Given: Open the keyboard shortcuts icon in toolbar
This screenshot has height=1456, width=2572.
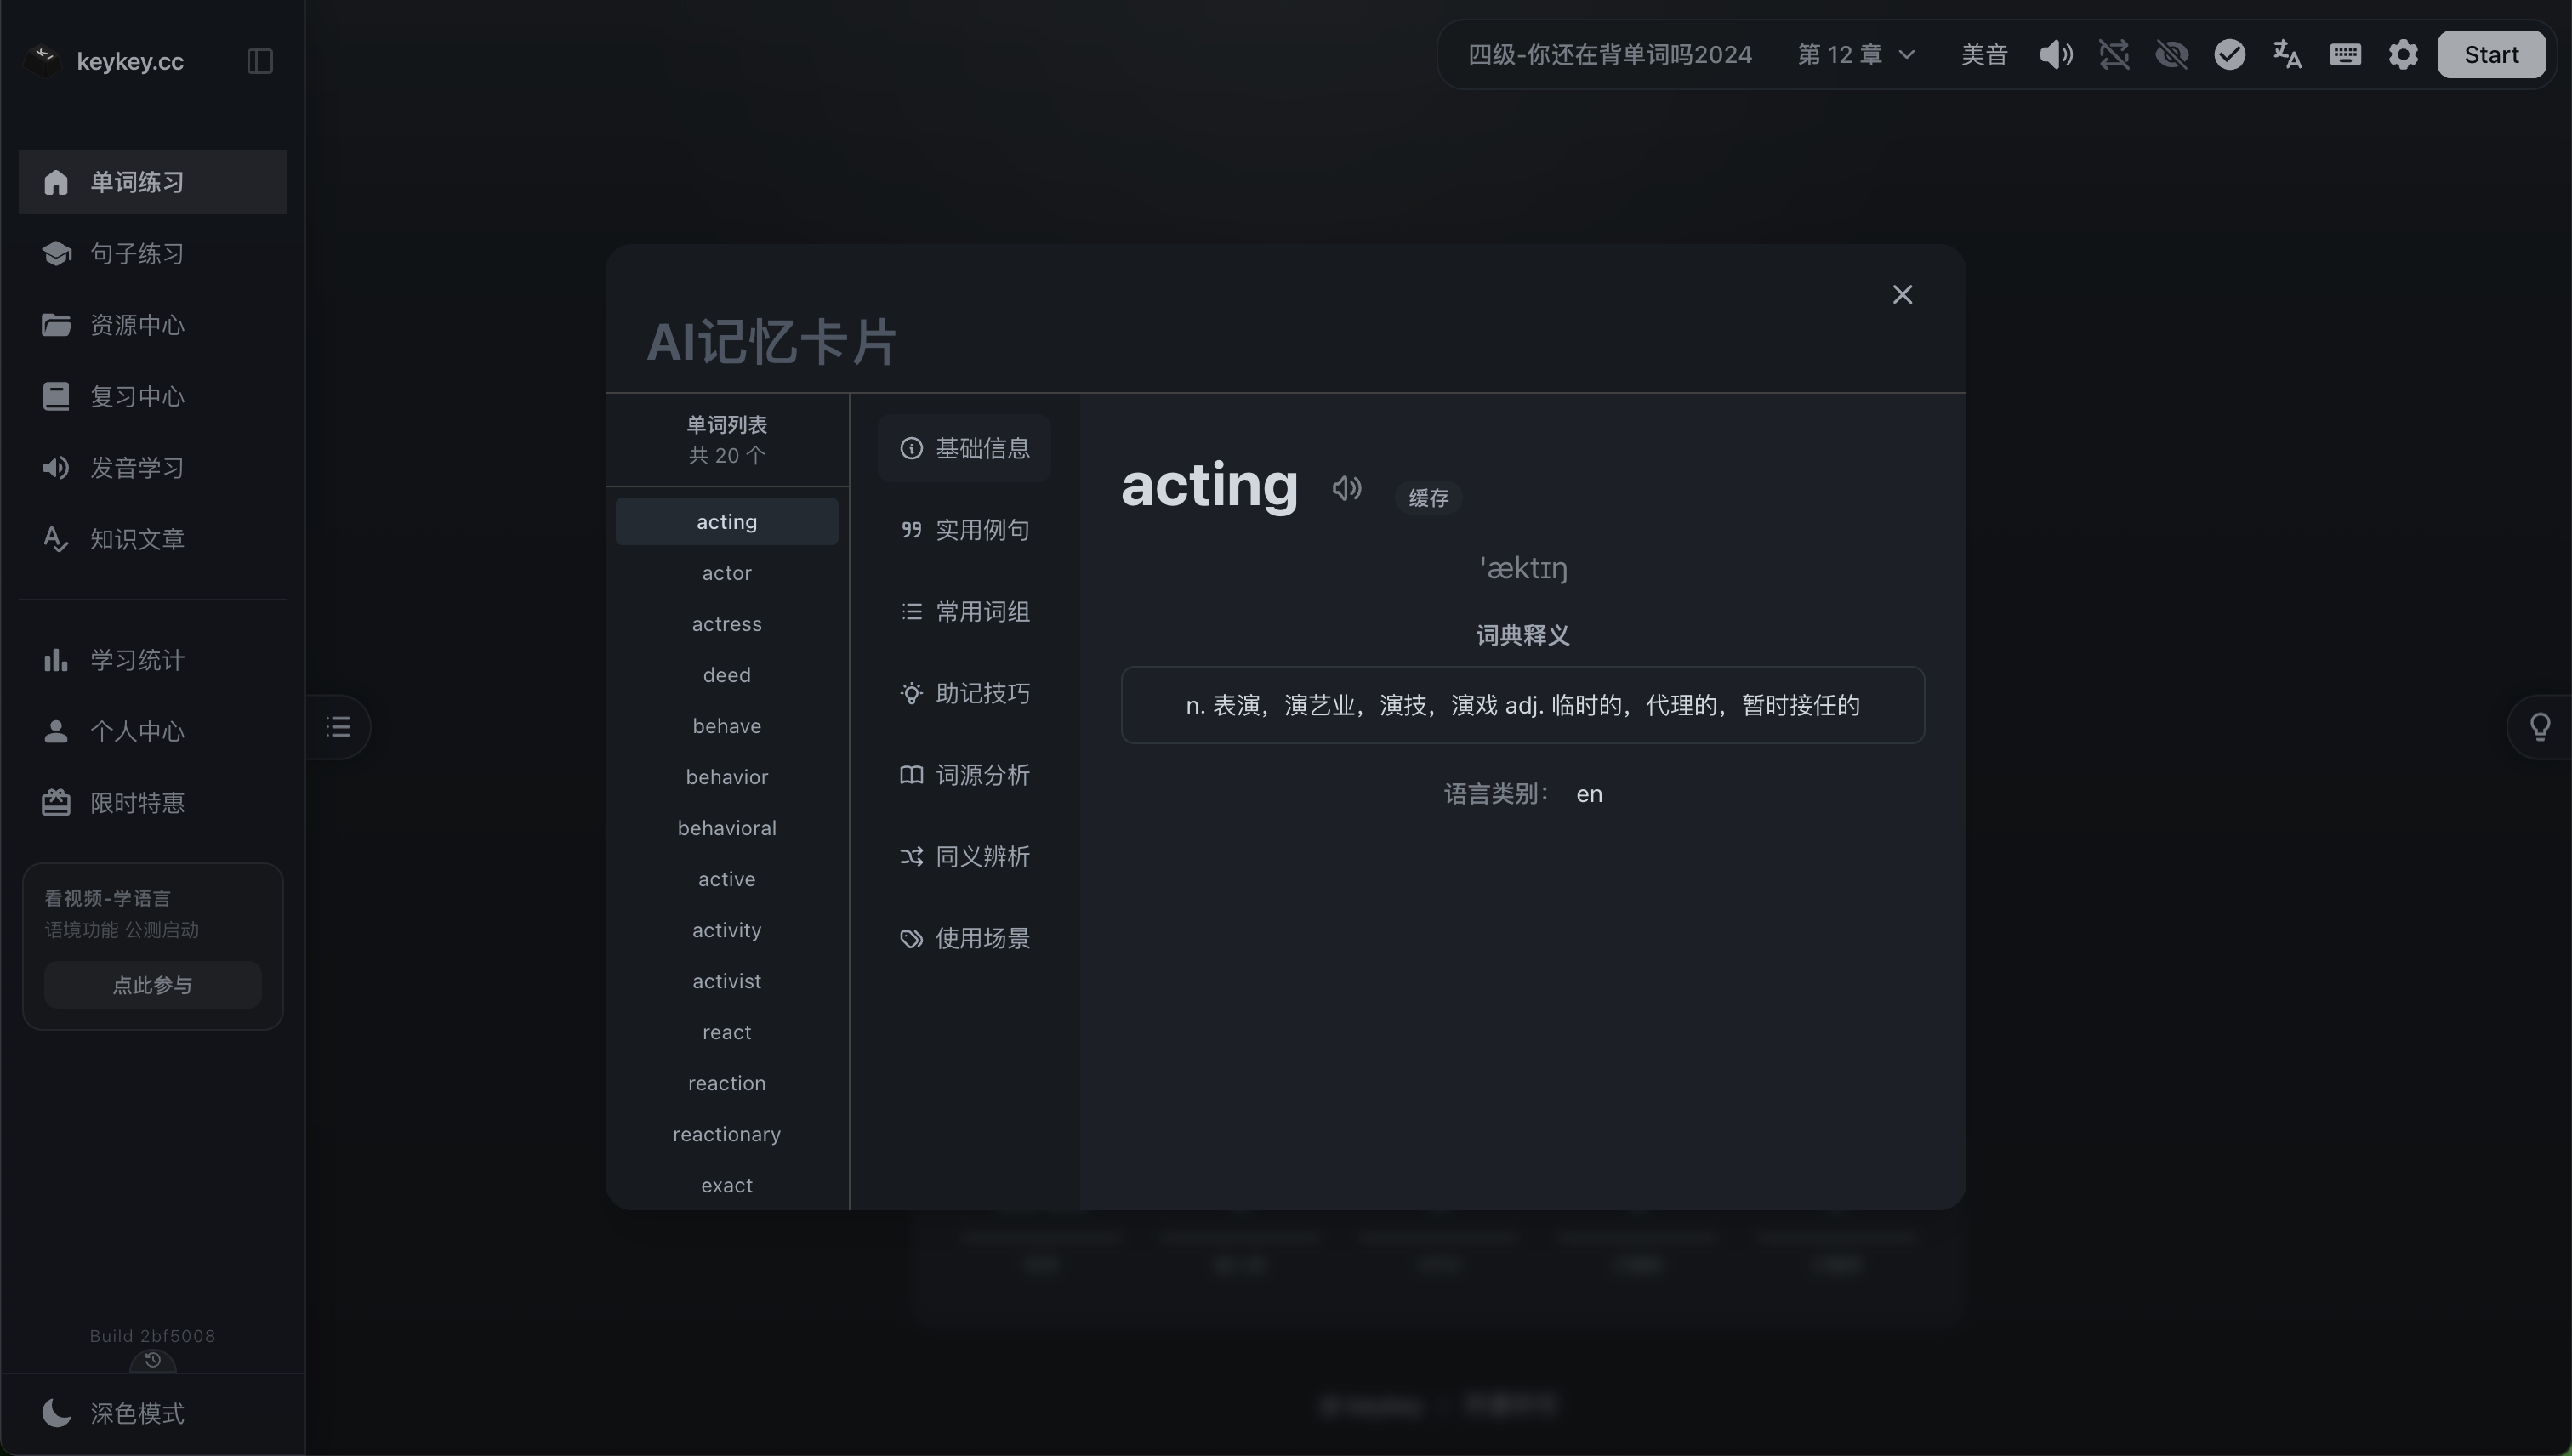Looking at the screenshot, I should 2345,54.
